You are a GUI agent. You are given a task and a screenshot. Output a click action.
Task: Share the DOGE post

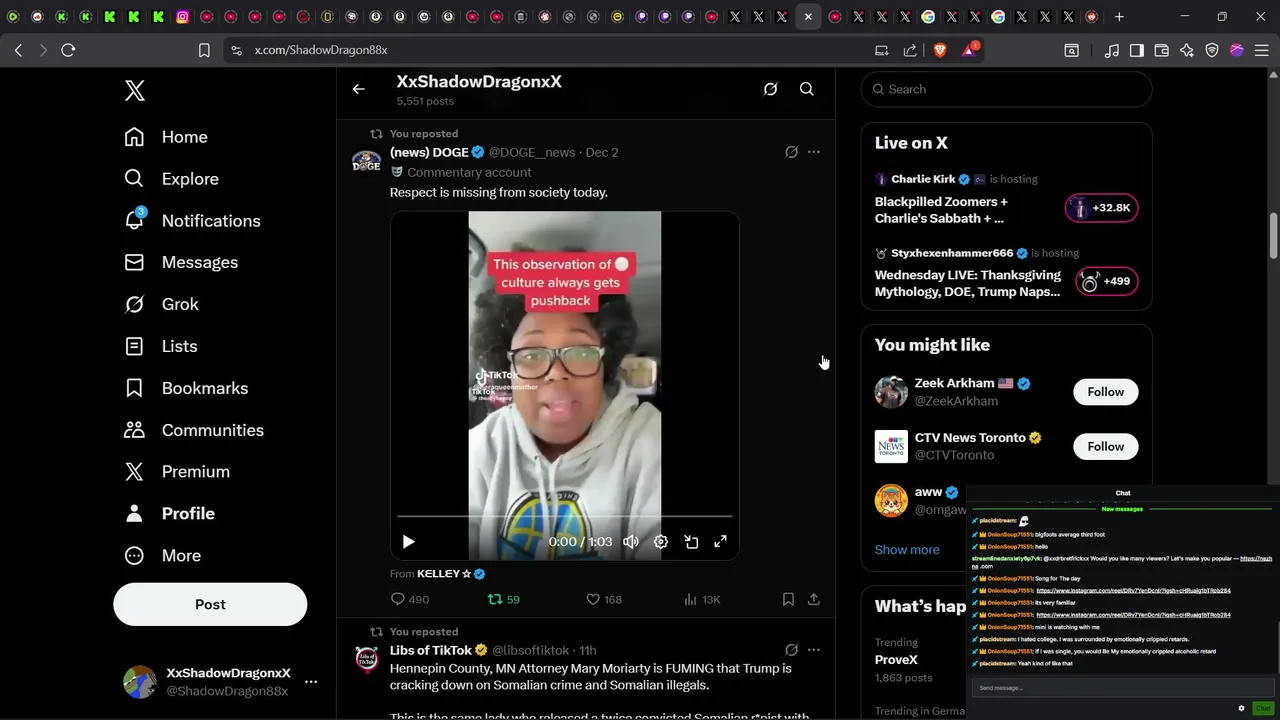point(814,599)
